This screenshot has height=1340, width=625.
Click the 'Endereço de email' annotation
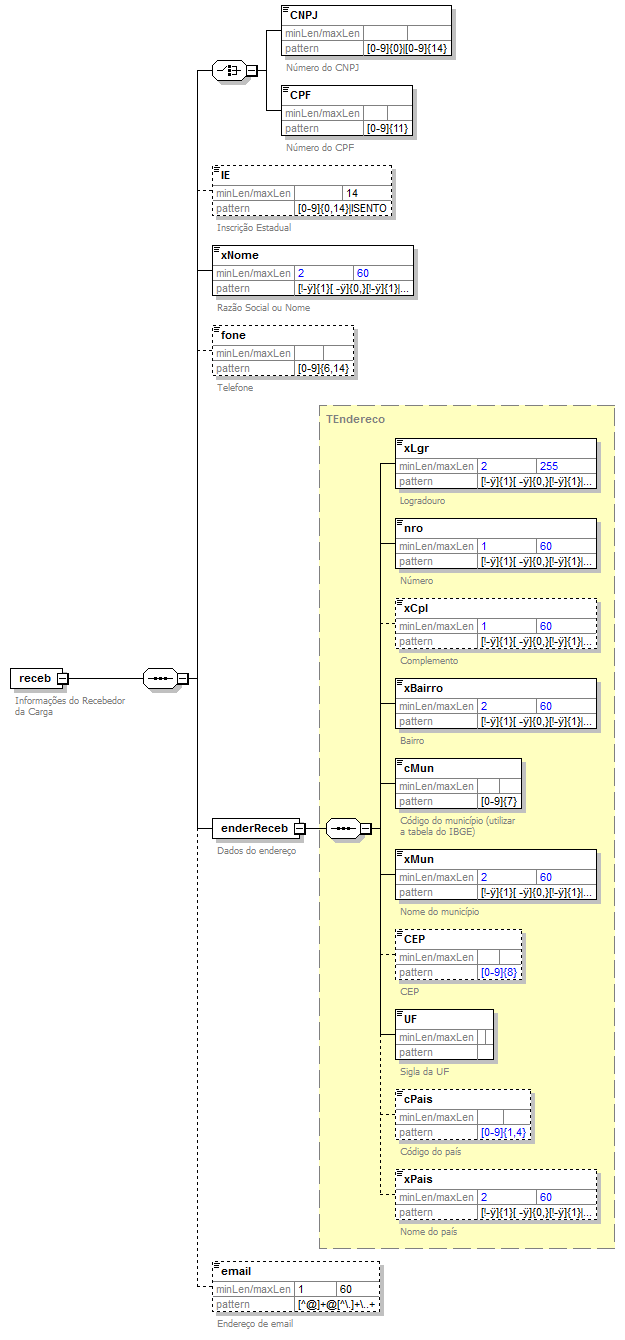255,1323
